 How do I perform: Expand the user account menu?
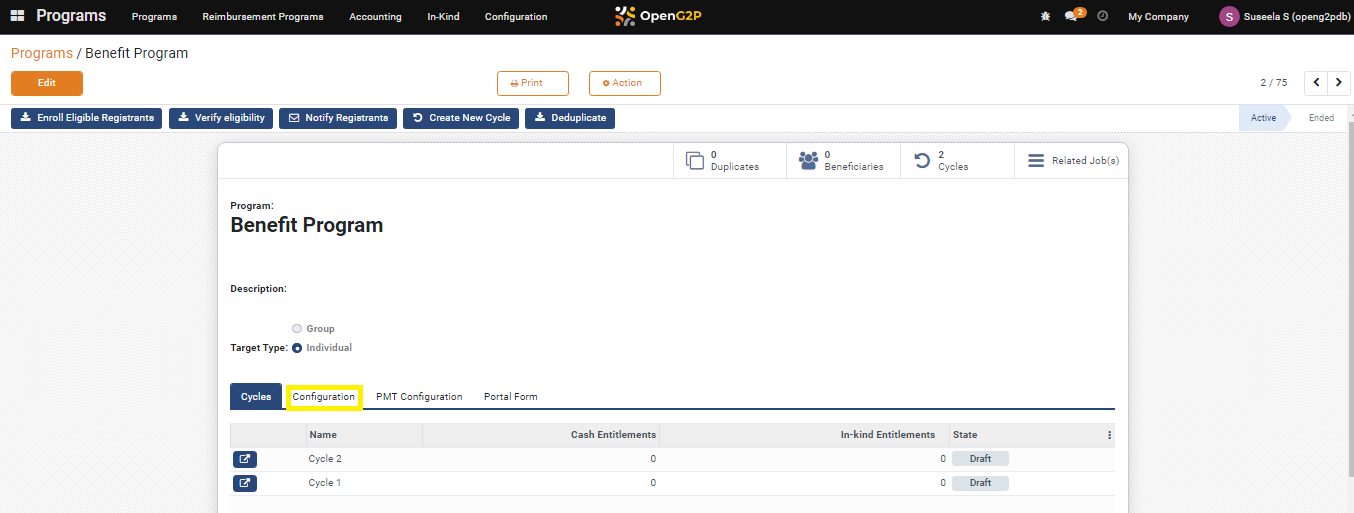point(1284,17)
